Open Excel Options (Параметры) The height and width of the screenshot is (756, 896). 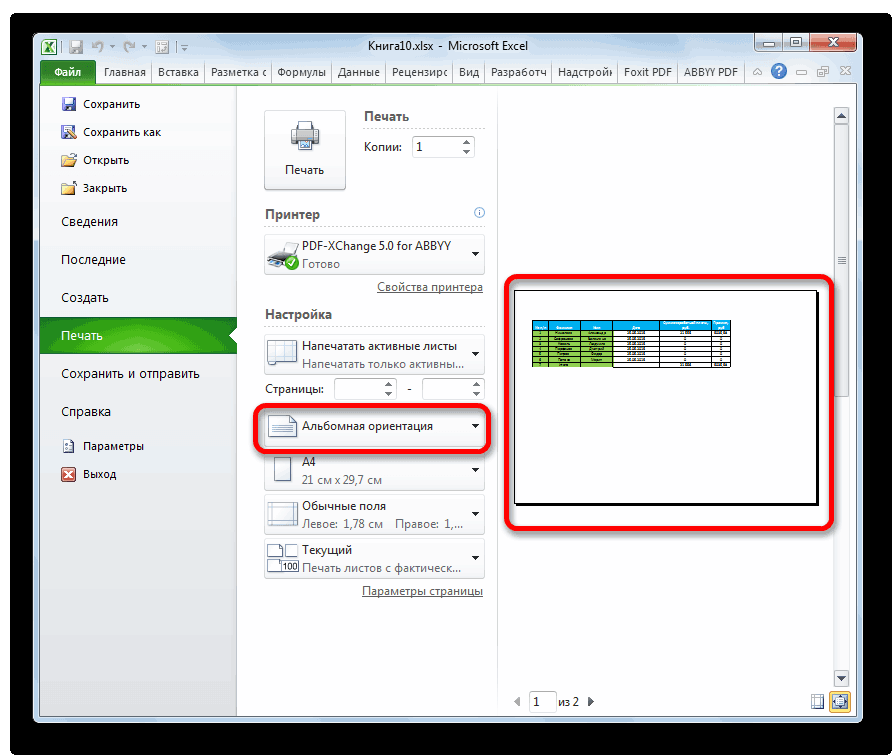[x=102, y=446]
